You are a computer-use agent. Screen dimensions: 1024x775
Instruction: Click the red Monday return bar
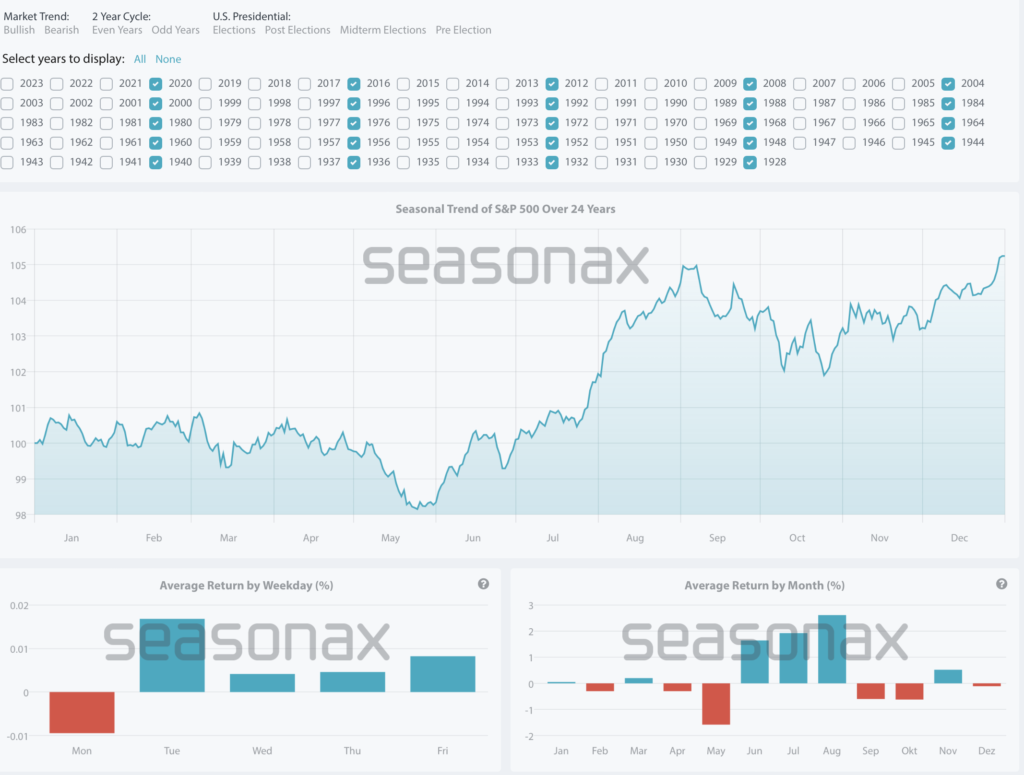click(82, 712)
